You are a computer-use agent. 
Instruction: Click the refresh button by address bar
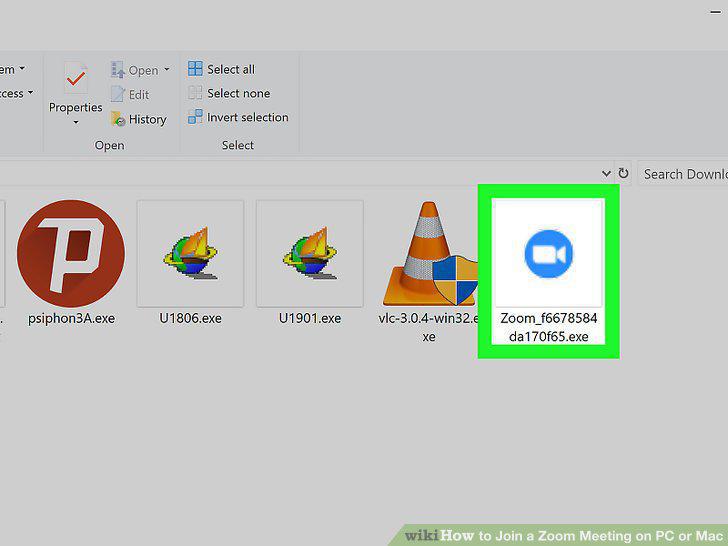click(623, 174)
